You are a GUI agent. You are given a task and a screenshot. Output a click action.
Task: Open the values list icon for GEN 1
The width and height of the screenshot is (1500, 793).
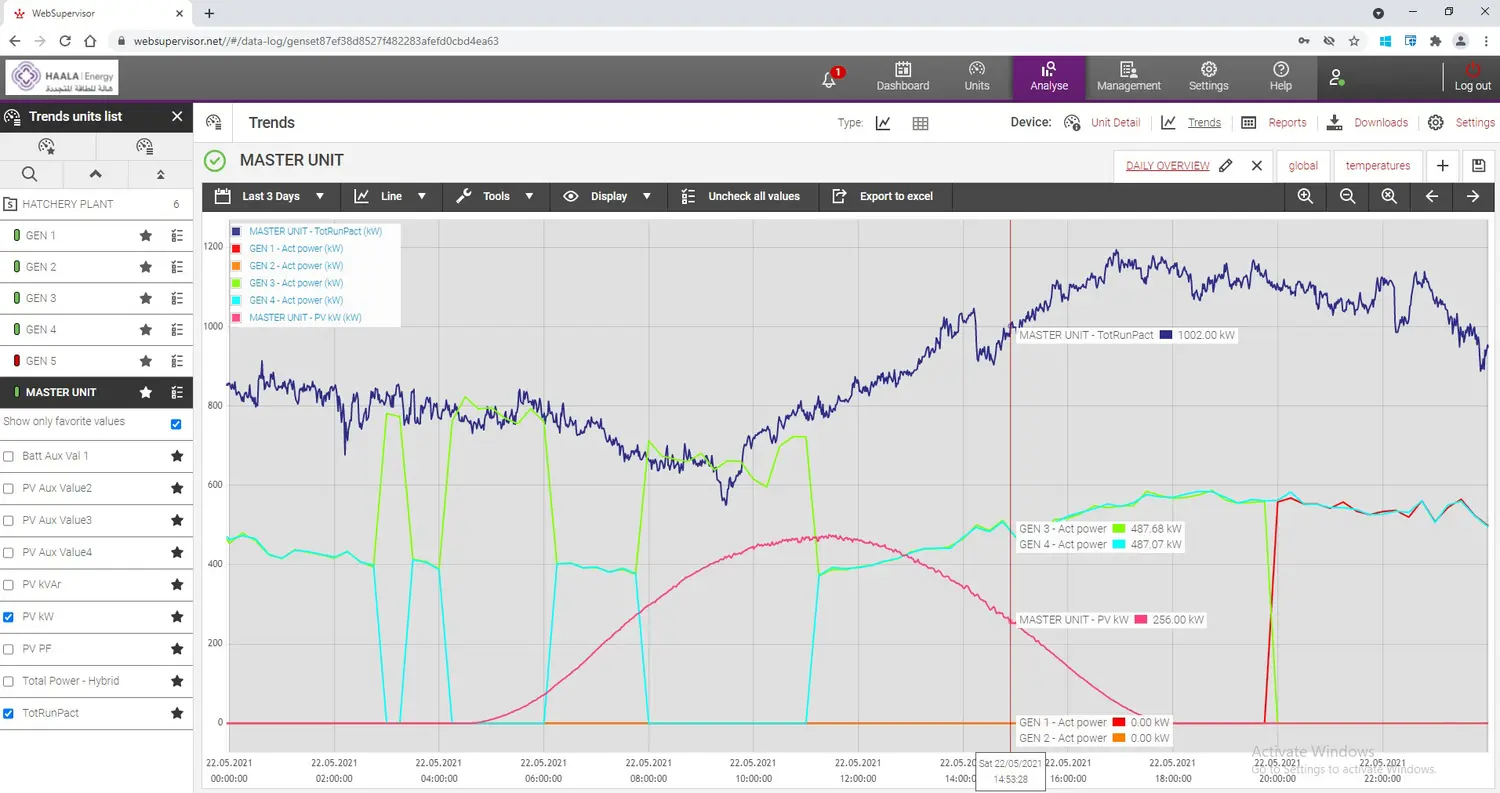click(177, 236)
